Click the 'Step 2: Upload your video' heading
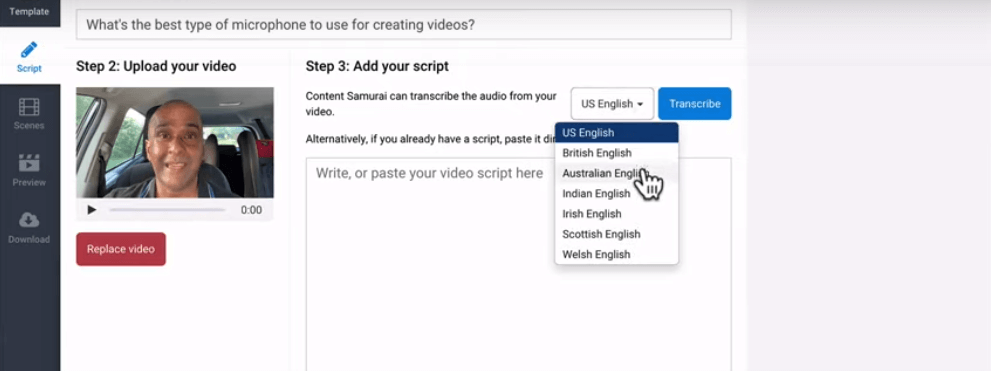This screenshot has height=371, width=991. click(x=156, y=66)
